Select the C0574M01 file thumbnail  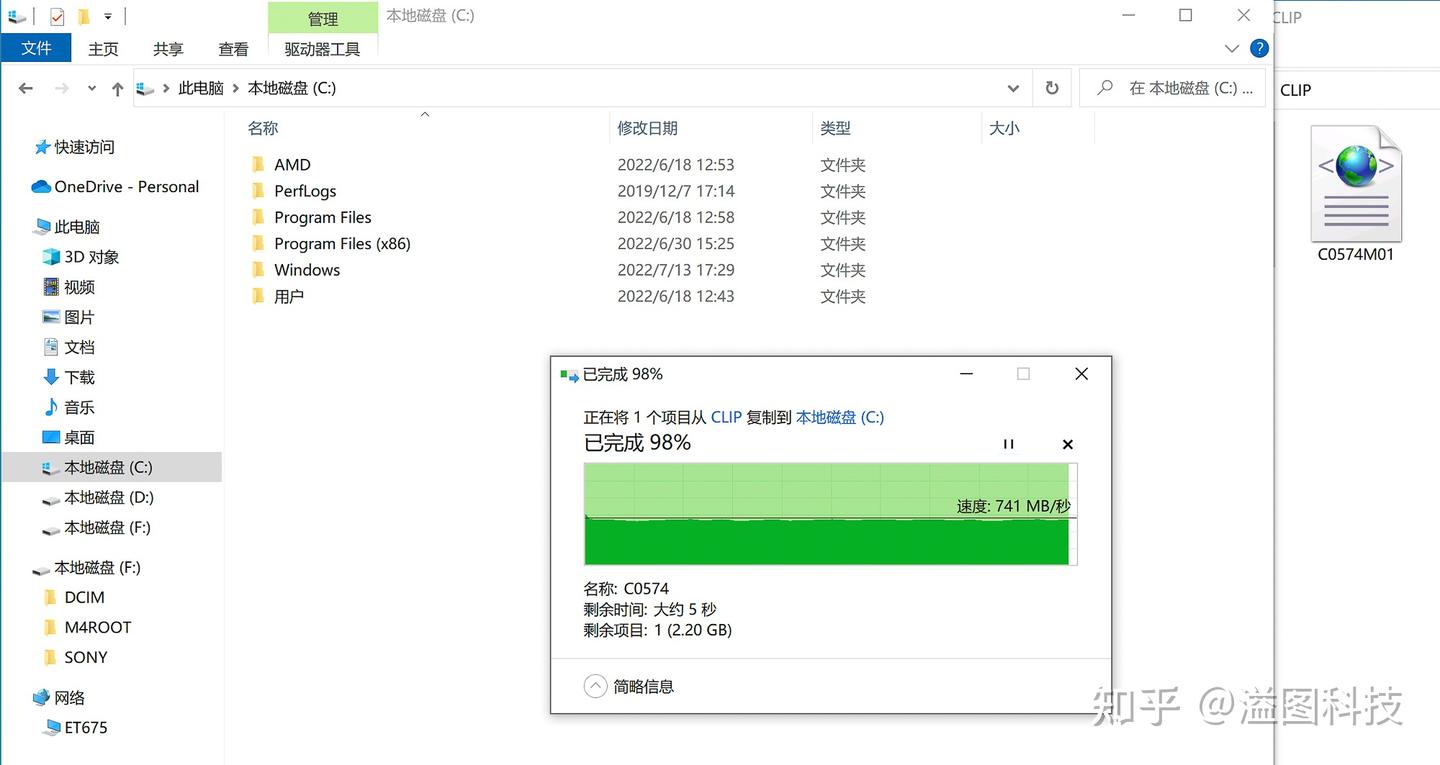pos(1355,183)
